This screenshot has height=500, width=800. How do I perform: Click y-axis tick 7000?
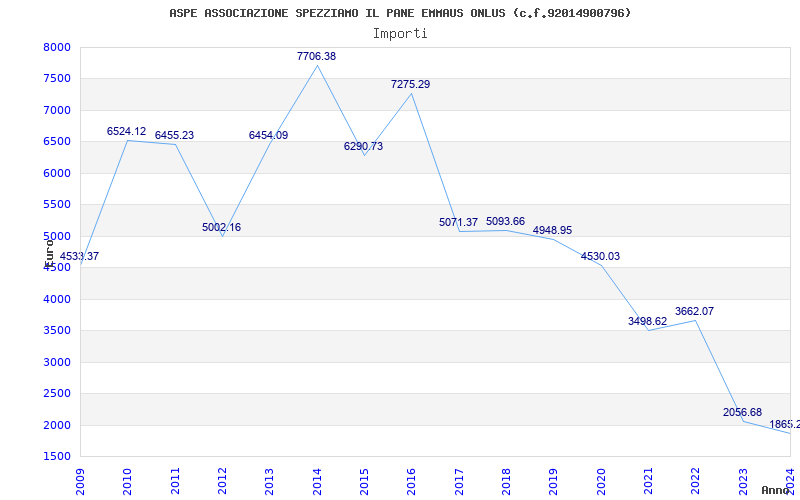coord(57,110)
